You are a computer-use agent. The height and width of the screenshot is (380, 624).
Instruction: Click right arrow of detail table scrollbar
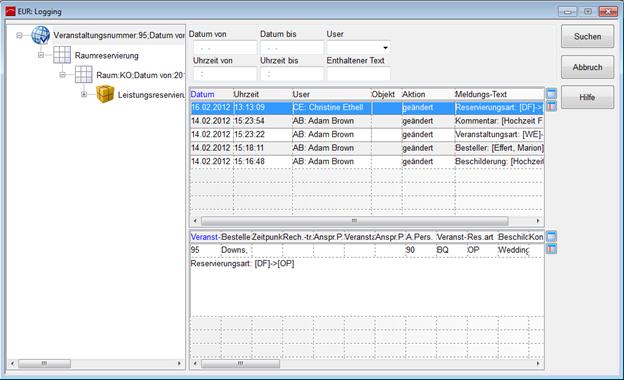point(538,363)
